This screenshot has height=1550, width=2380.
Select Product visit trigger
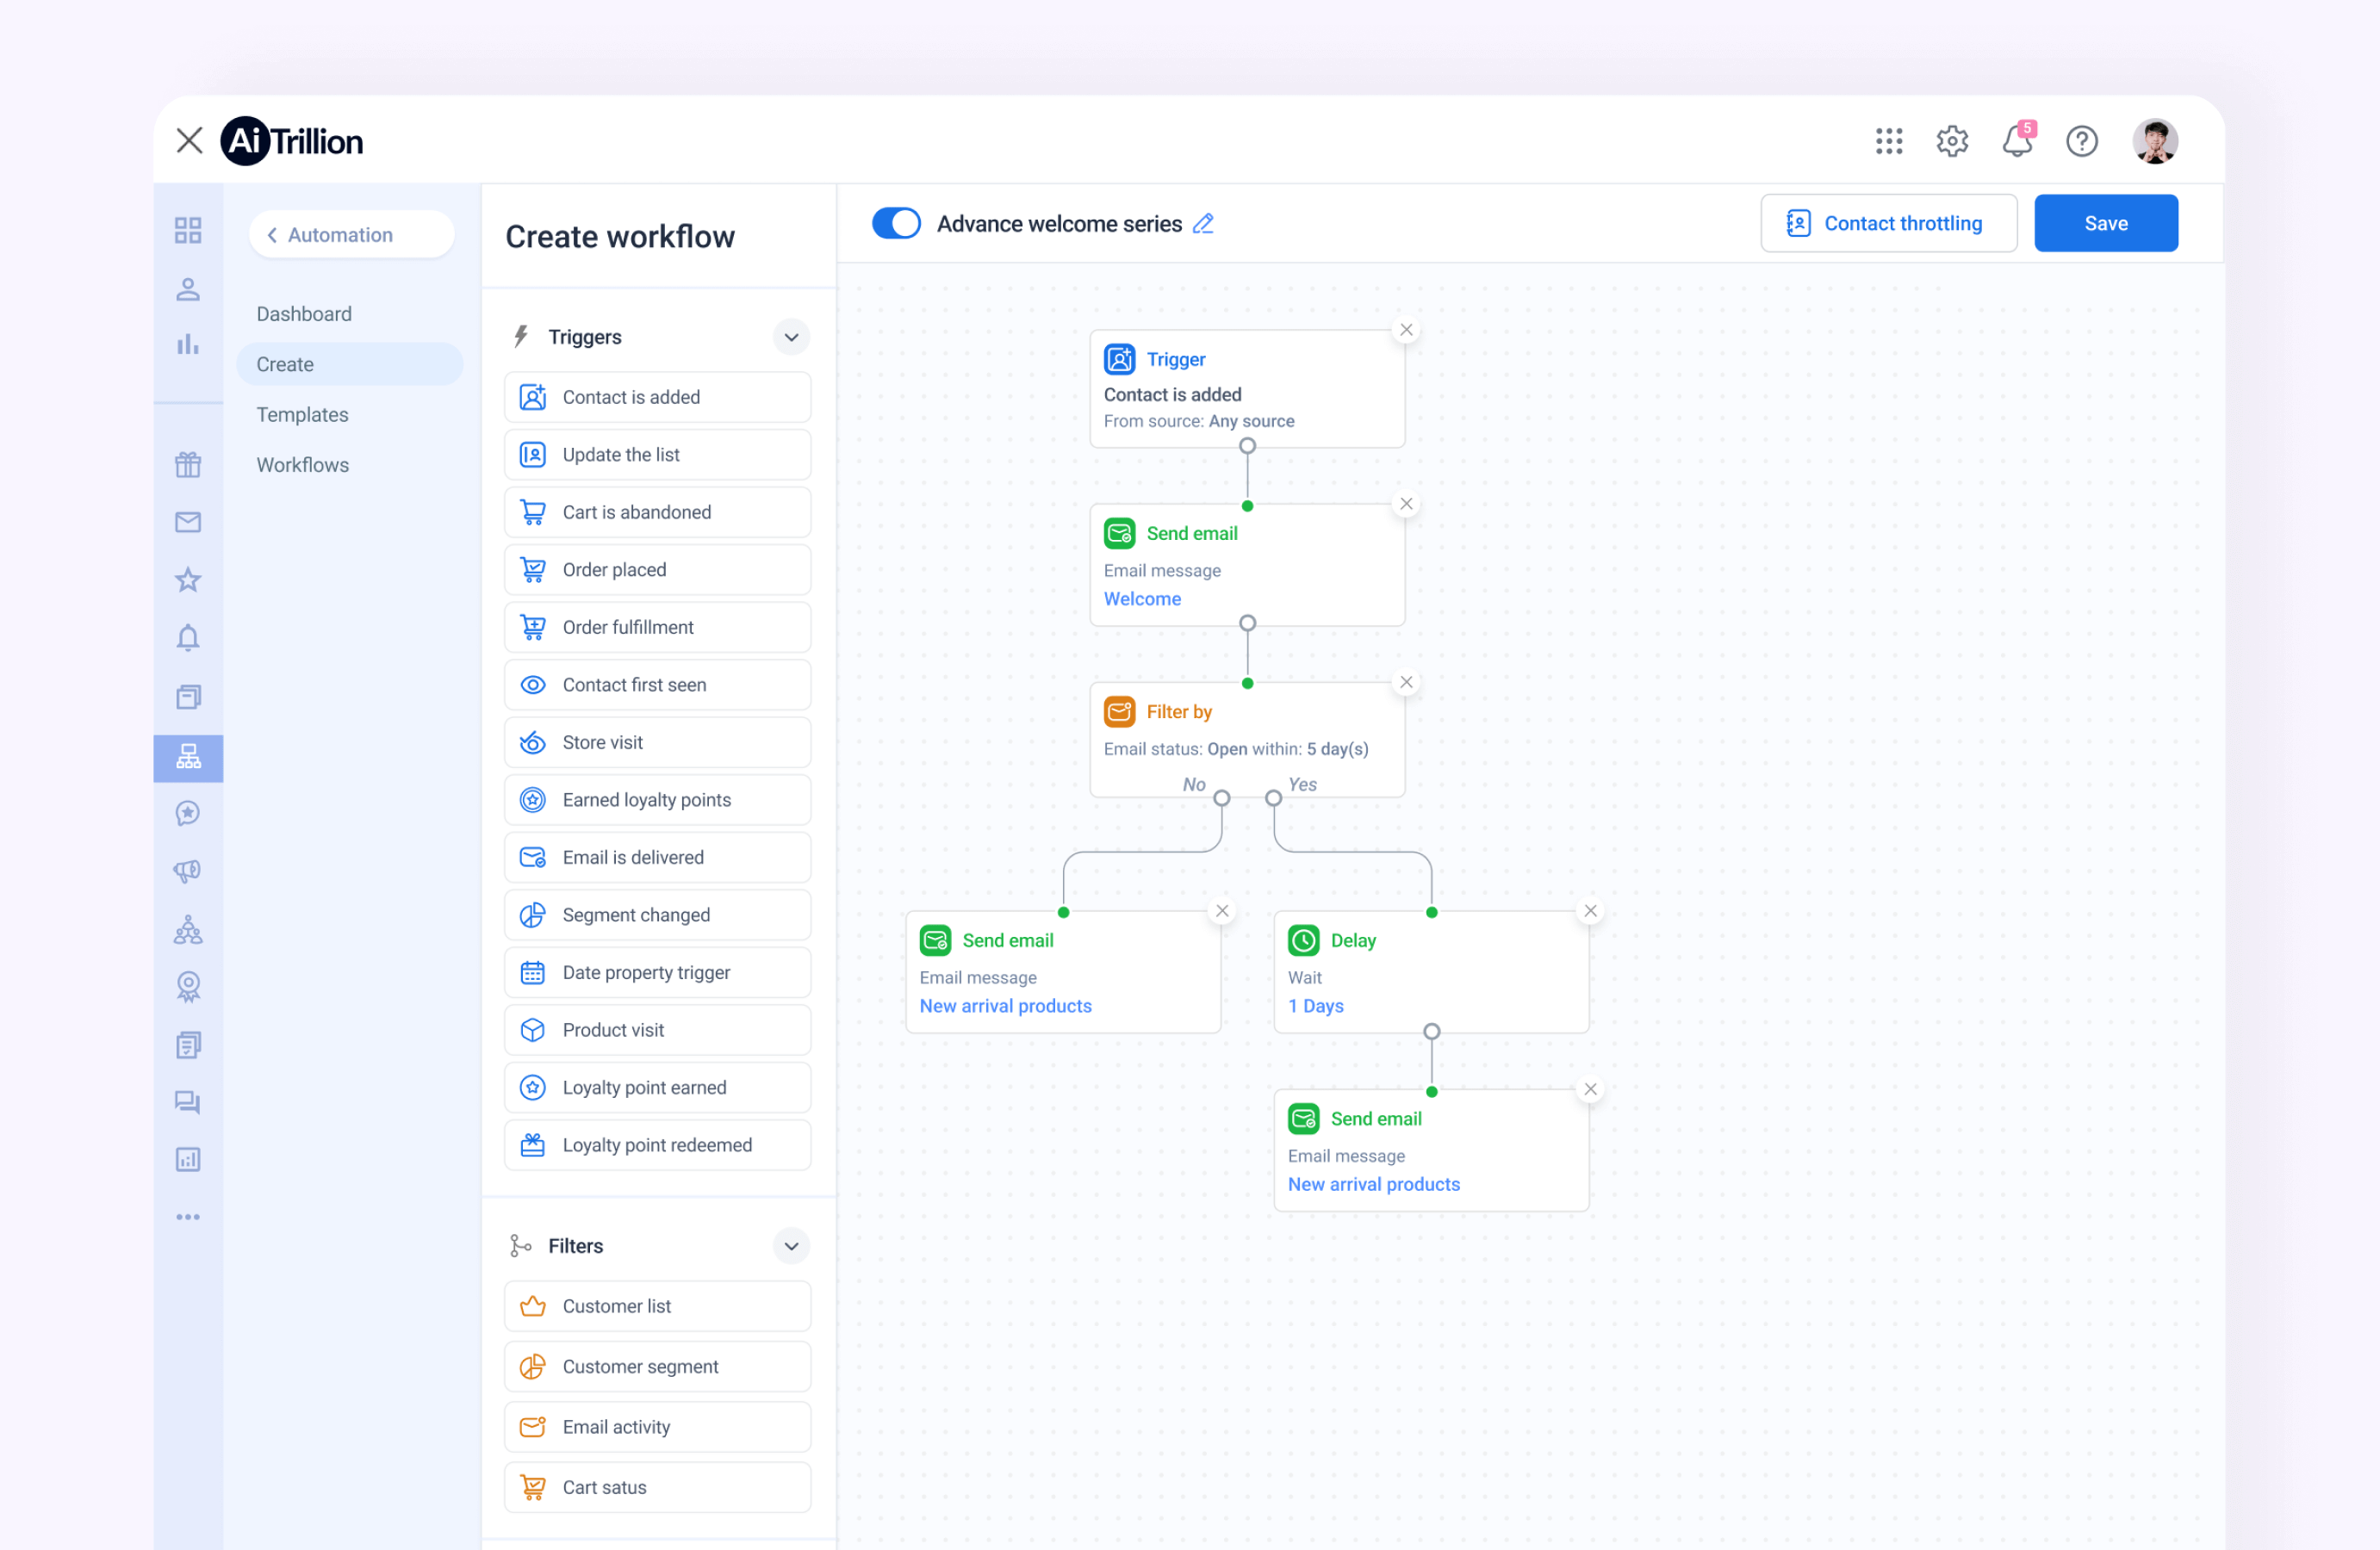657,1030
